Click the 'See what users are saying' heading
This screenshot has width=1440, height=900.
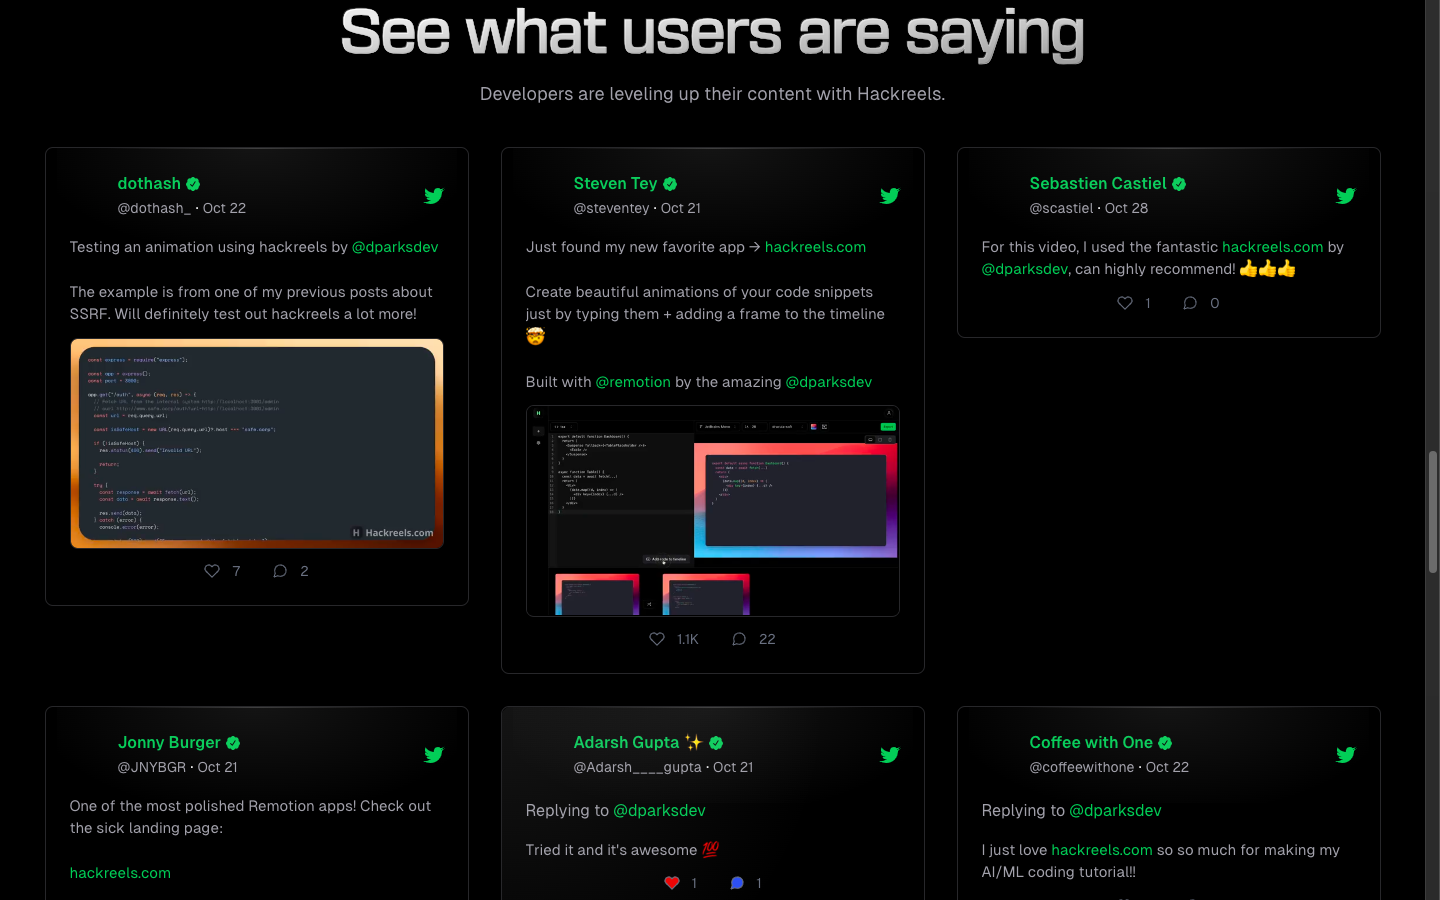click(x=712, y=34)
